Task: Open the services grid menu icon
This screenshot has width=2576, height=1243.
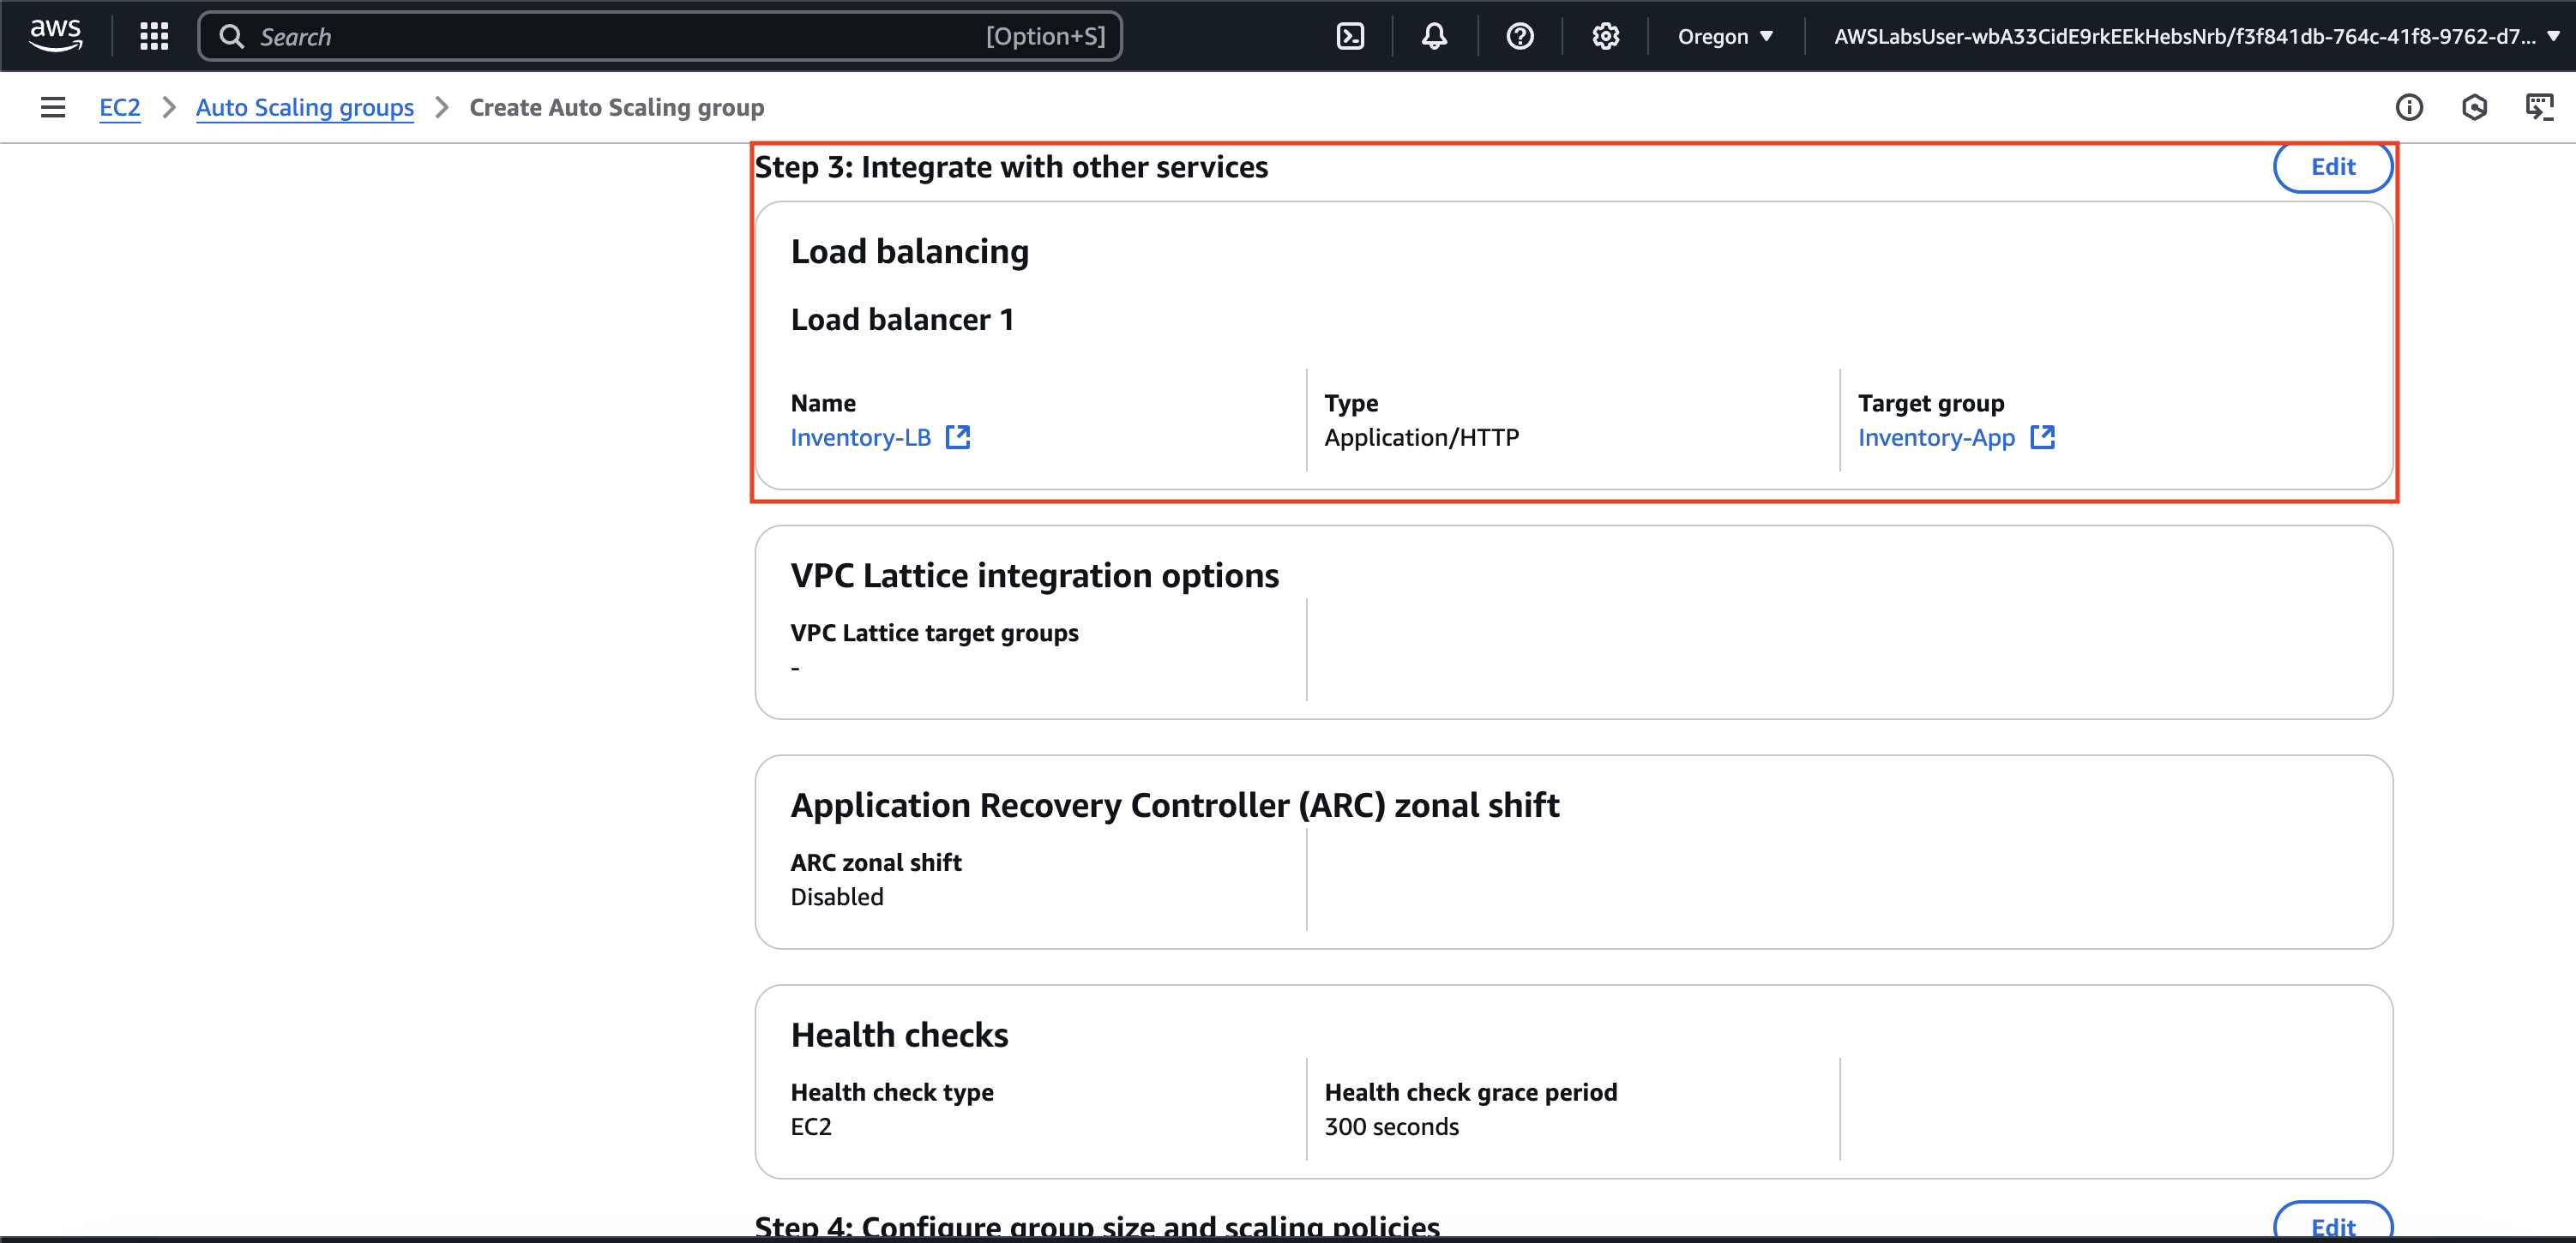Action: 154,36
